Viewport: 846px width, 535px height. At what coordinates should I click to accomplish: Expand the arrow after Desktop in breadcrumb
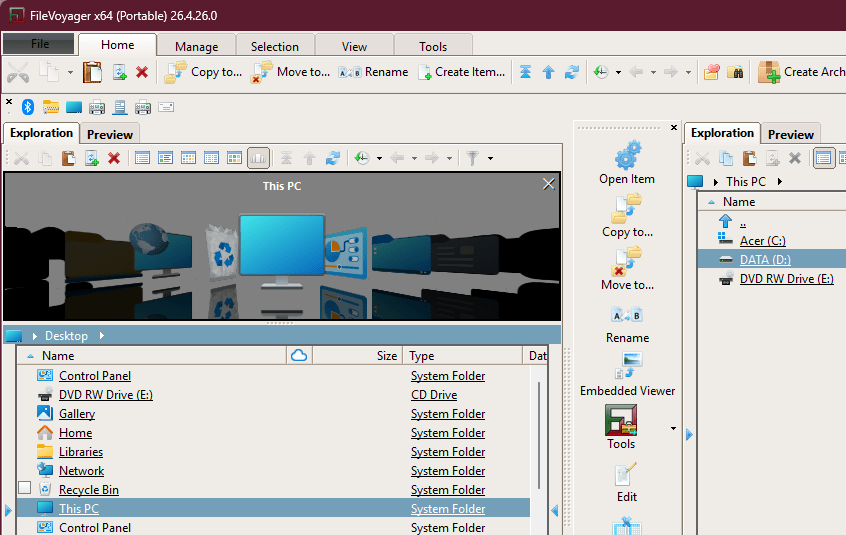tap(101, 335)
